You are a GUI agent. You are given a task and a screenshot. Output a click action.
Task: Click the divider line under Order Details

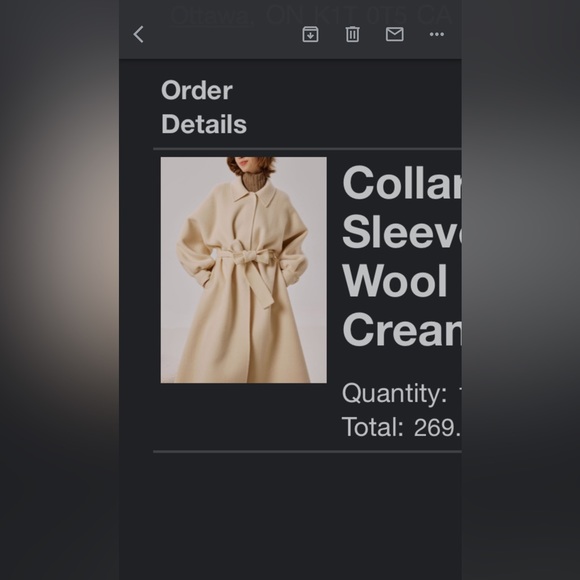click(307, 149)
